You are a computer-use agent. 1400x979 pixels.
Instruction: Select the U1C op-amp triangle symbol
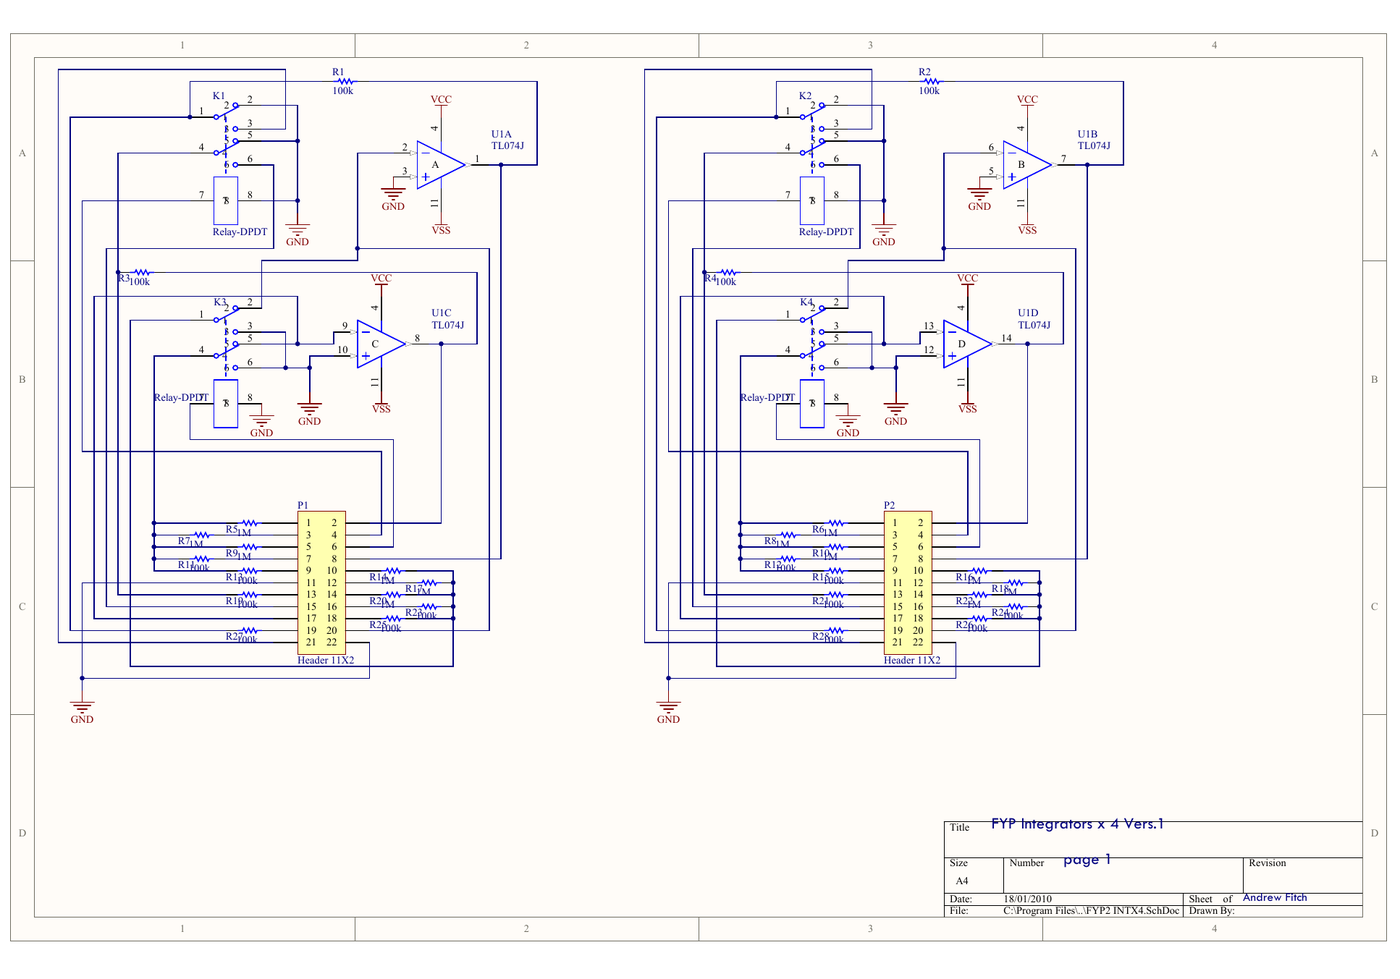coord(381,344)
